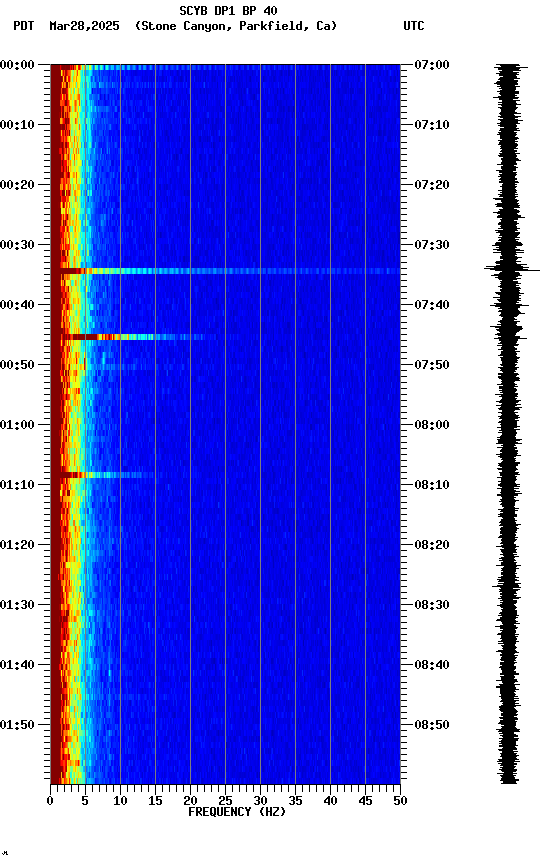Viewport: 552px width, 864px height.
Task: Click the '01:50' PDT time label
Action: (17, 726)
